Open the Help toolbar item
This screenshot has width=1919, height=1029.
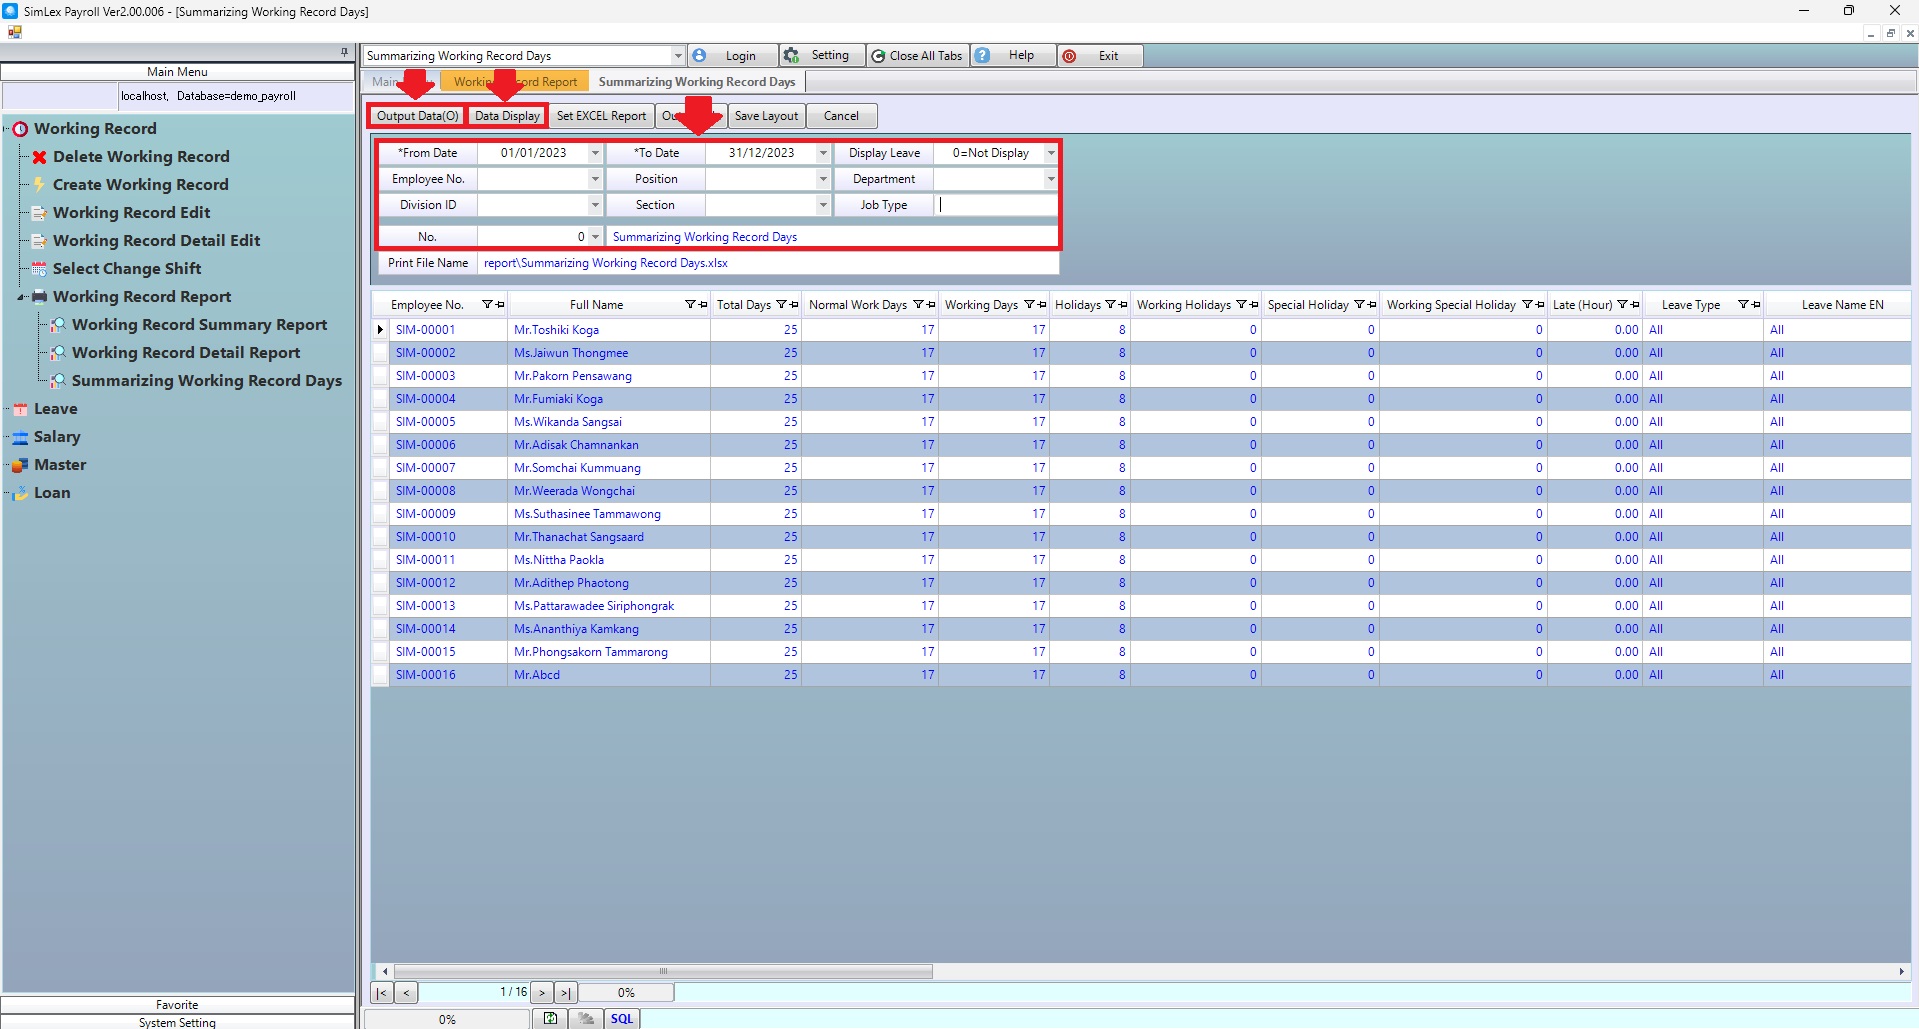point(1011,56)
